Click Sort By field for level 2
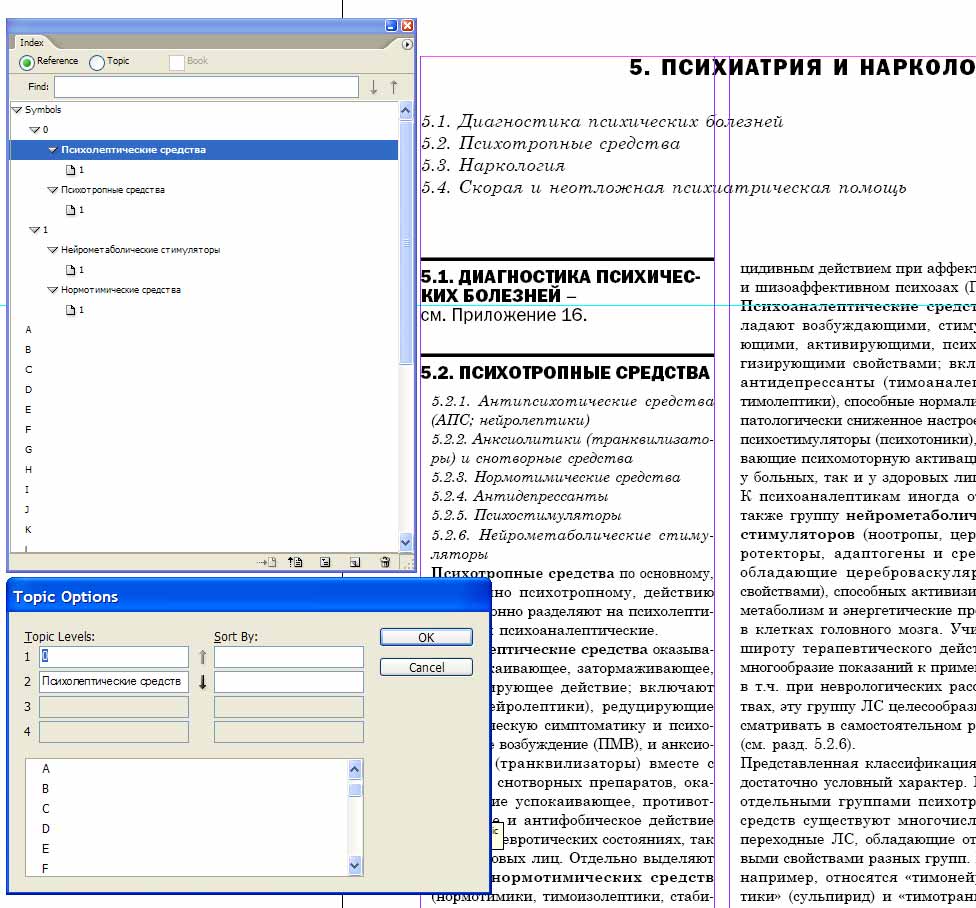 click(289, 681)
